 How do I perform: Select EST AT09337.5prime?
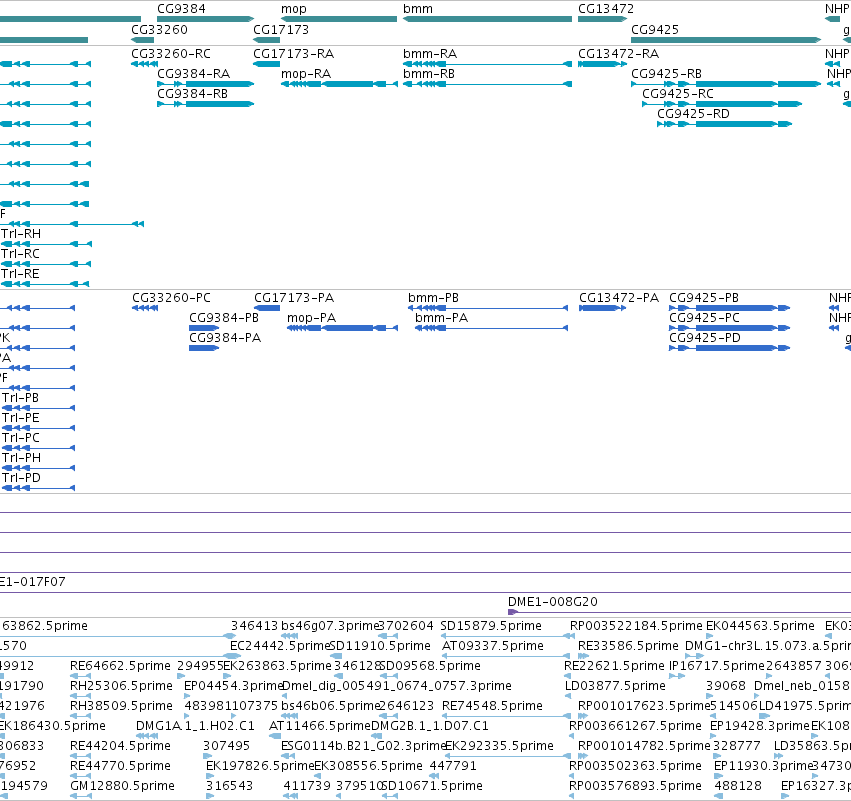493,646
